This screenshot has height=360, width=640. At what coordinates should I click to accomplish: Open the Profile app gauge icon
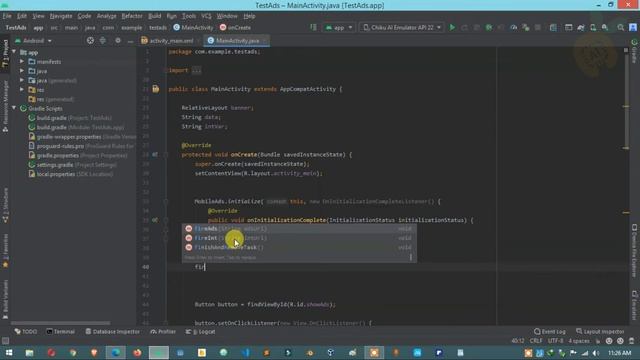513,27
